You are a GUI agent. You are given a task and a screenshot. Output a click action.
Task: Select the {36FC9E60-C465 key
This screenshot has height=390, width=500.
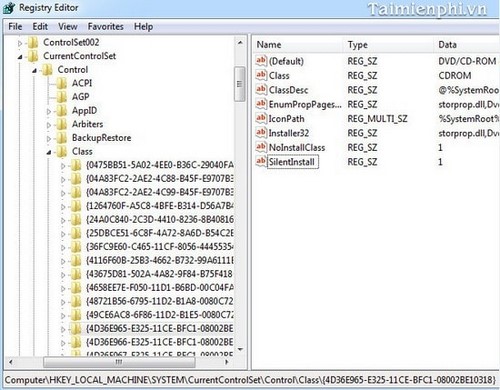(x=159, y=247)
